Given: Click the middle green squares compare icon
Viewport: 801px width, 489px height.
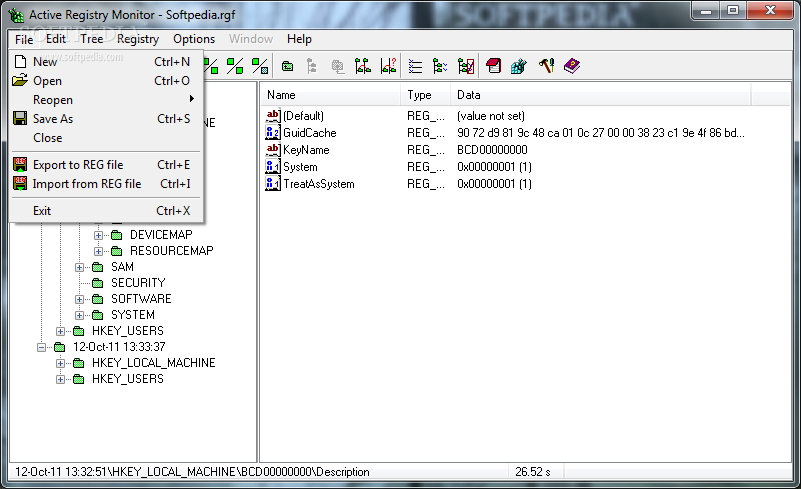Looking at the screenshot, I should click(x=235, y=66).
